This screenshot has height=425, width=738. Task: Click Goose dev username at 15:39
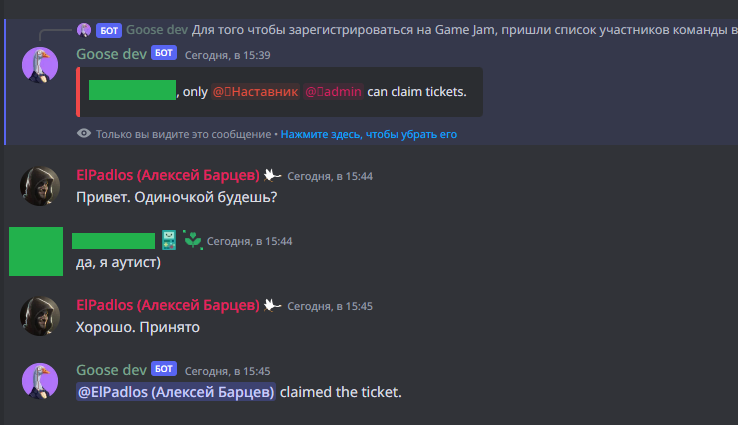112,54
